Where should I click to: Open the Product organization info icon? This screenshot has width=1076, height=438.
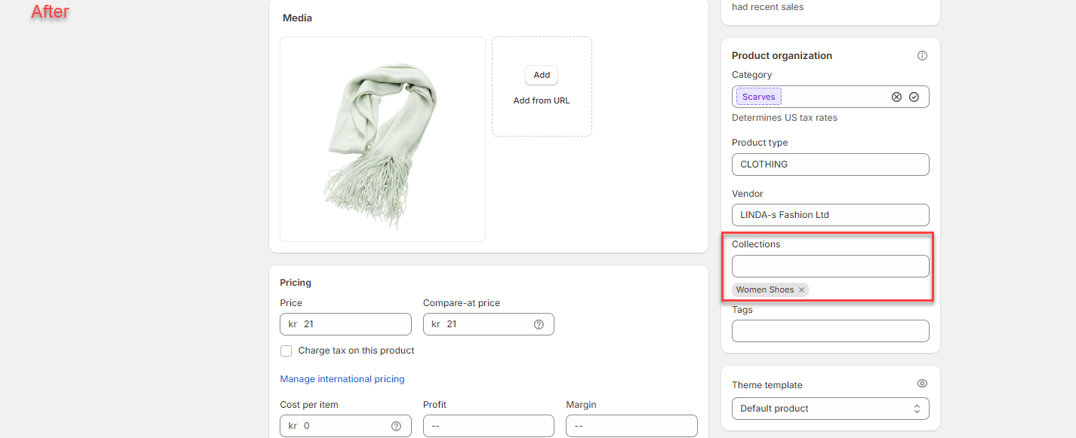[922, 56]
